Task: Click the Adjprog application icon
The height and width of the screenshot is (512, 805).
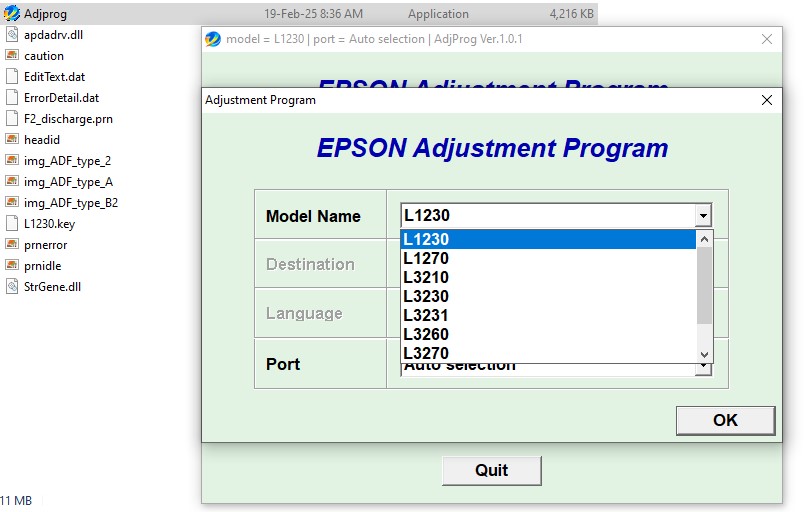Action: (x=11, y=13)
